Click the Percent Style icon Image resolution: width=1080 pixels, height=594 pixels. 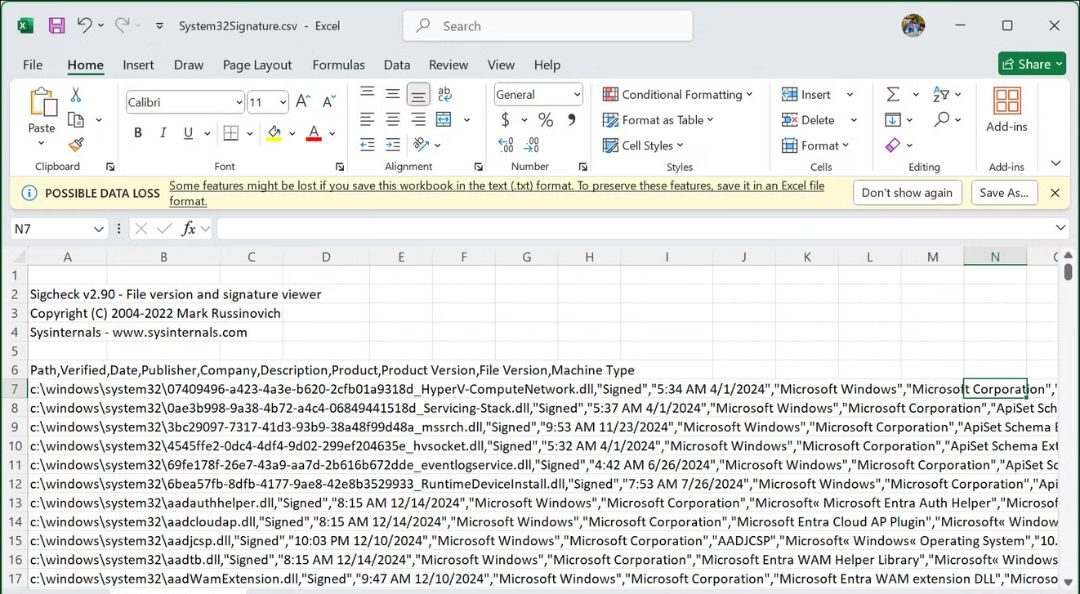(x=545, y=120)
